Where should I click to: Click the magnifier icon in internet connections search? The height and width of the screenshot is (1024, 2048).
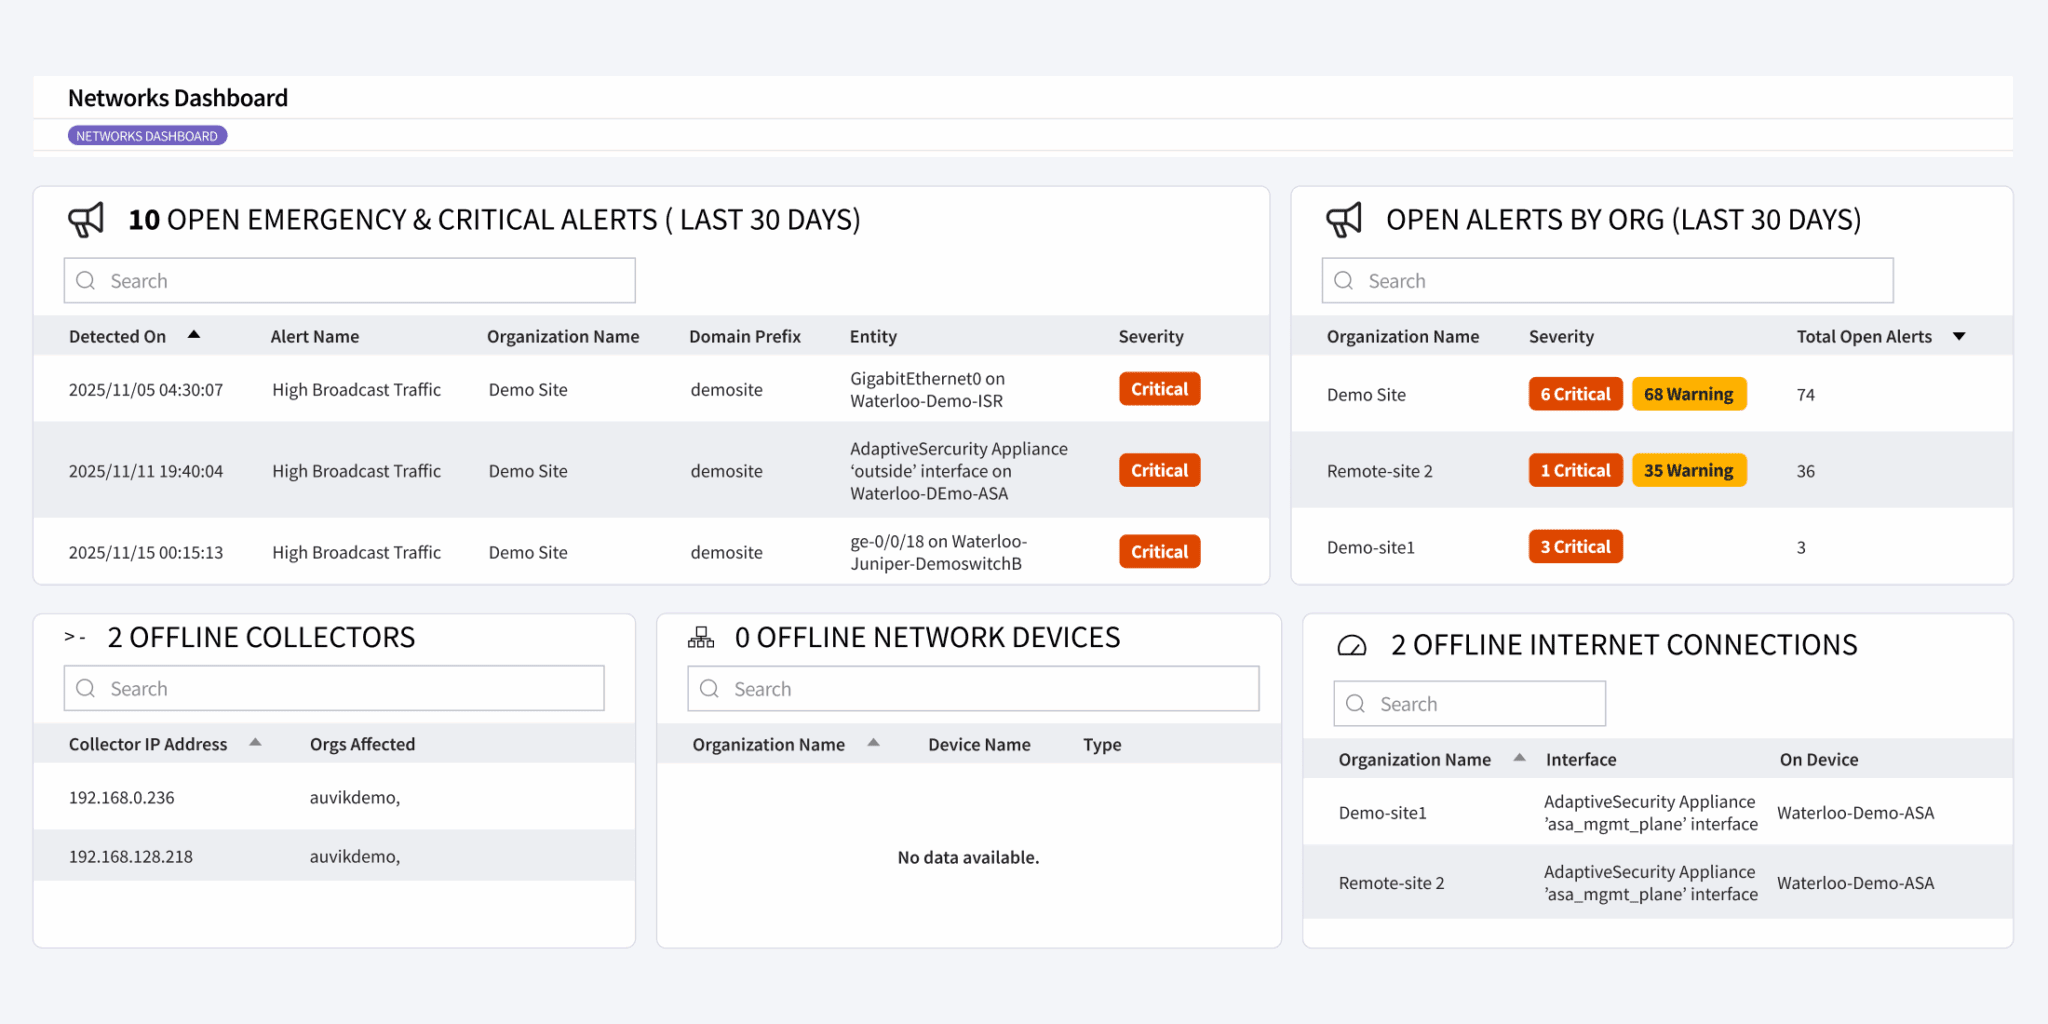click(1355, 703)
